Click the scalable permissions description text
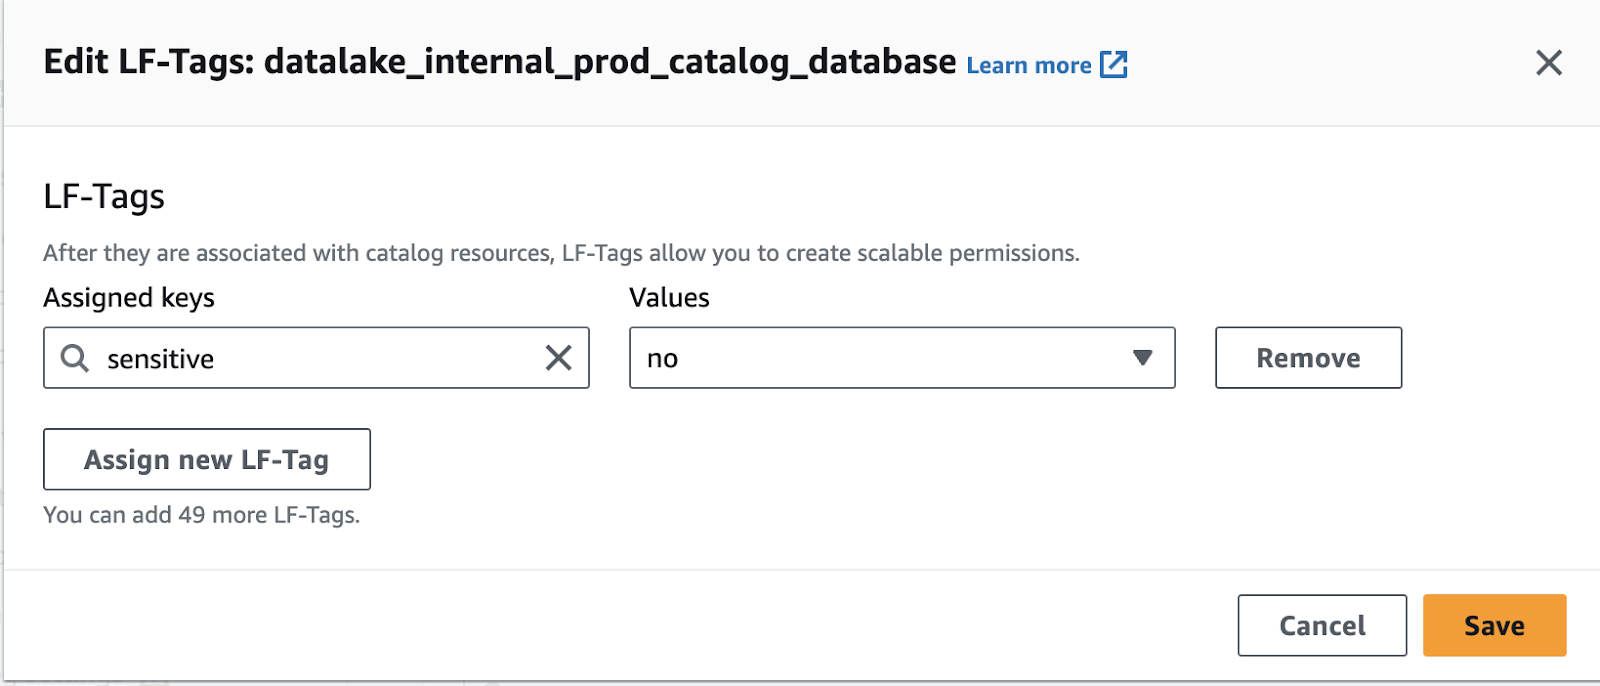 (560, 253)
